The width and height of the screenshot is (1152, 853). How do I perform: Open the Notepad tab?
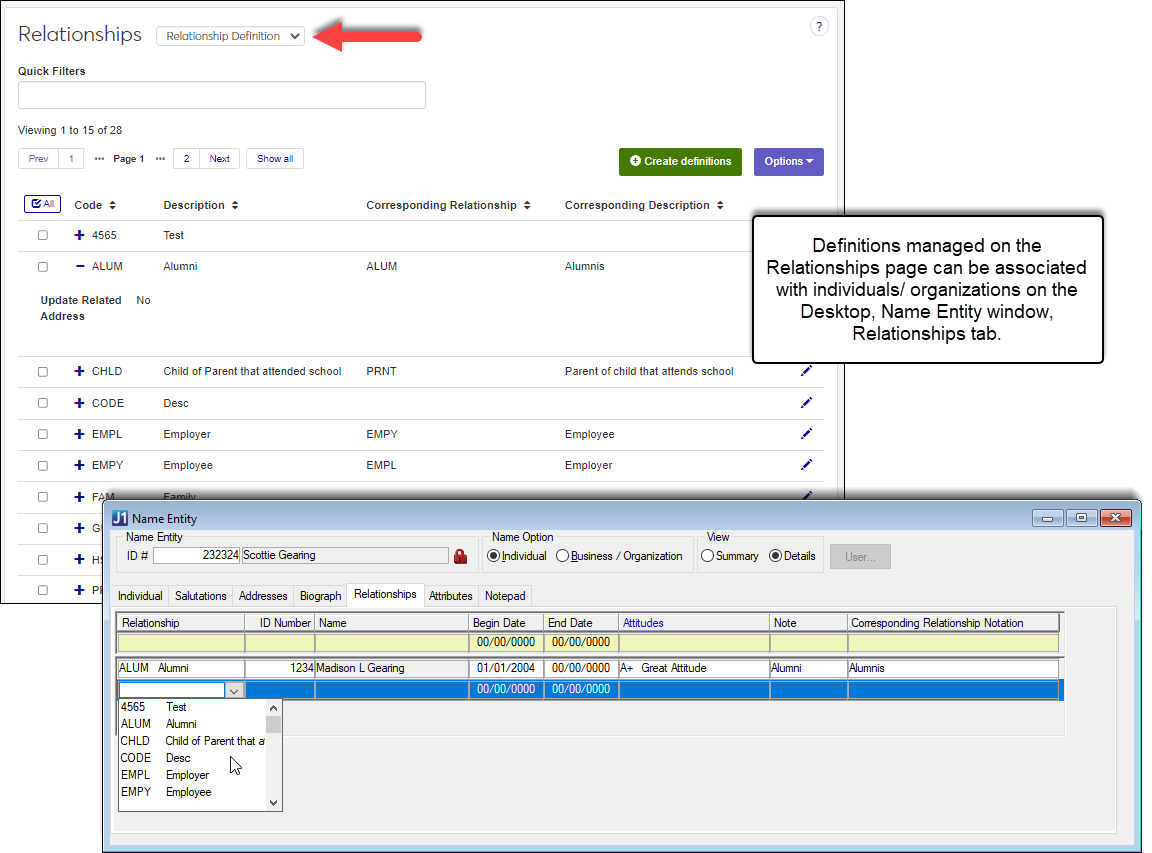point(505,596)
